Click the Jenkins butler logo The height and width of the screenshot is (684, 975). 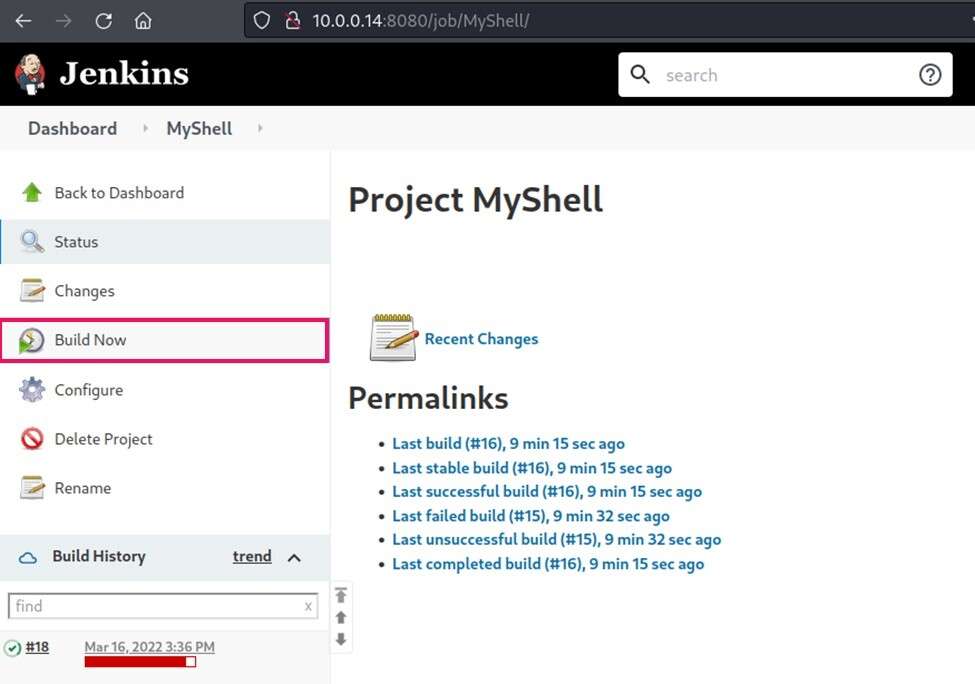29,74
